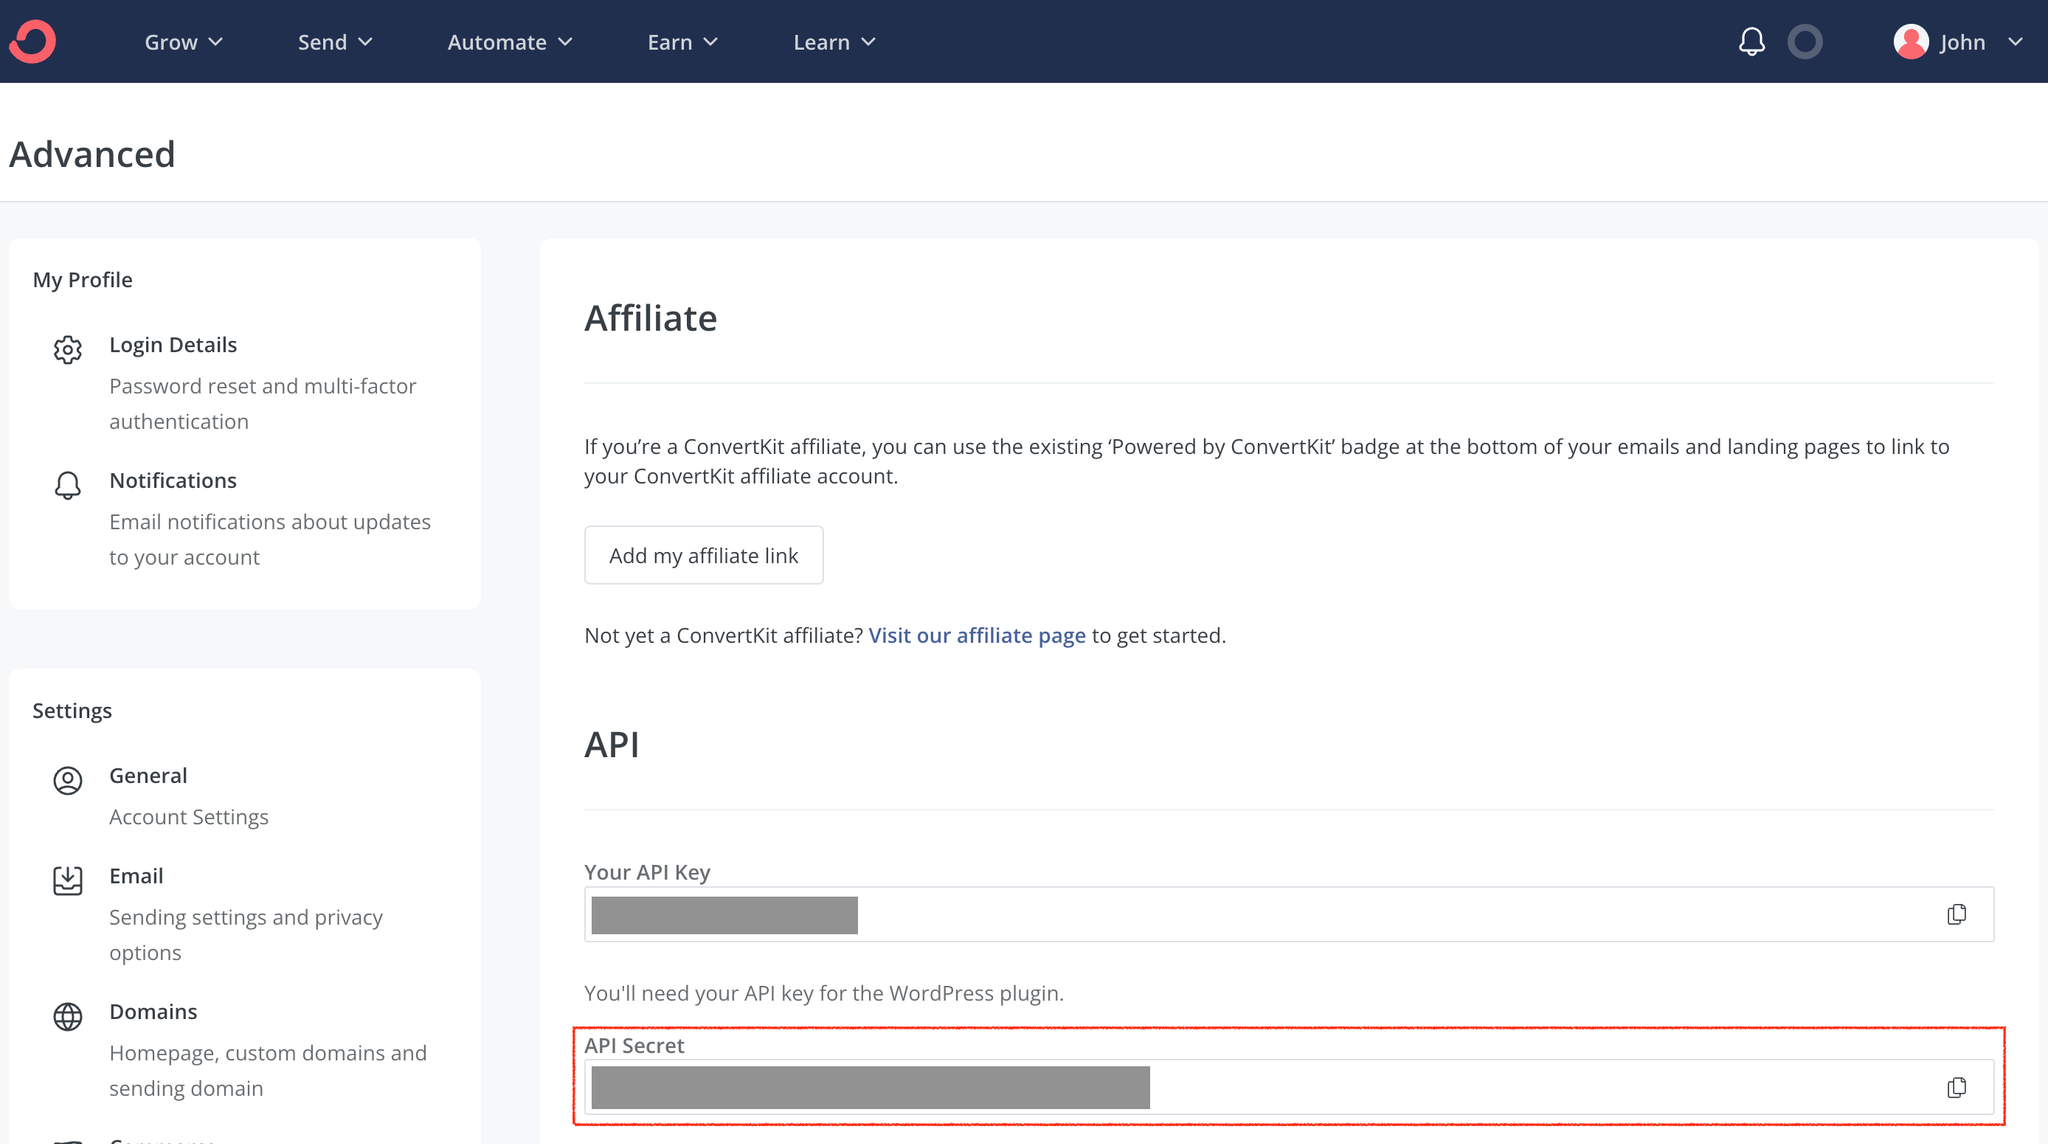Click the loading spinner status icon
The height and width of the screenshot is (1144, 2048).
coord(1805,41)
